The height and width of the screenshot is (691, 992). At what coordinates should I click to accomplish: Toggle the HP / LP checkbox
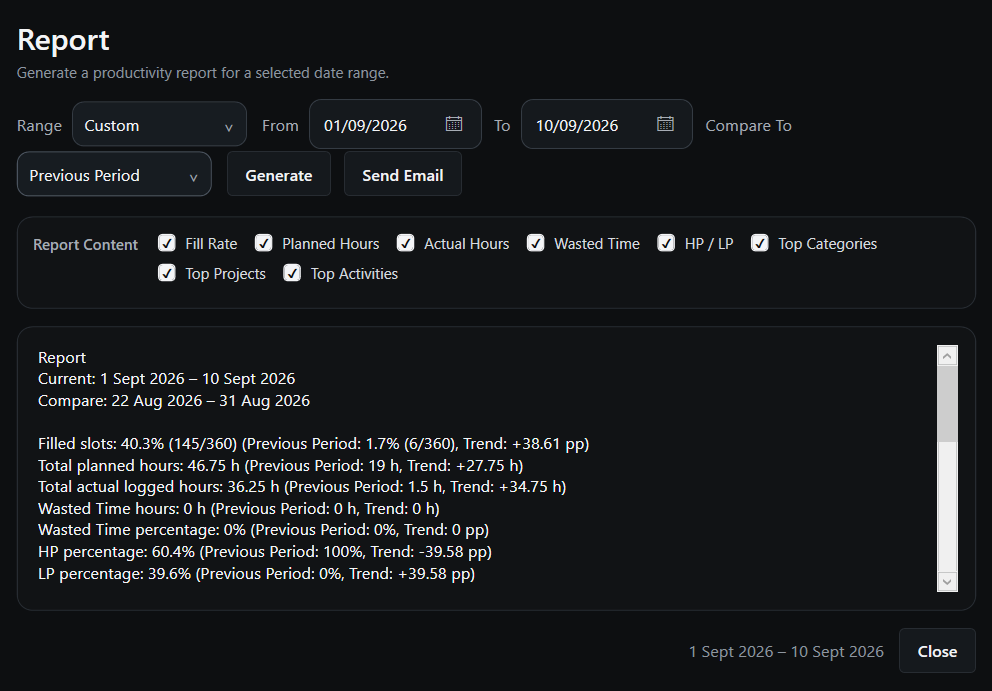click(666, 243)
